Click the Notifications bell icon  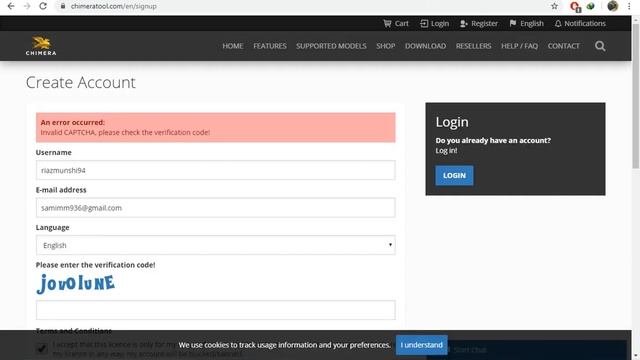coord(558,24)
